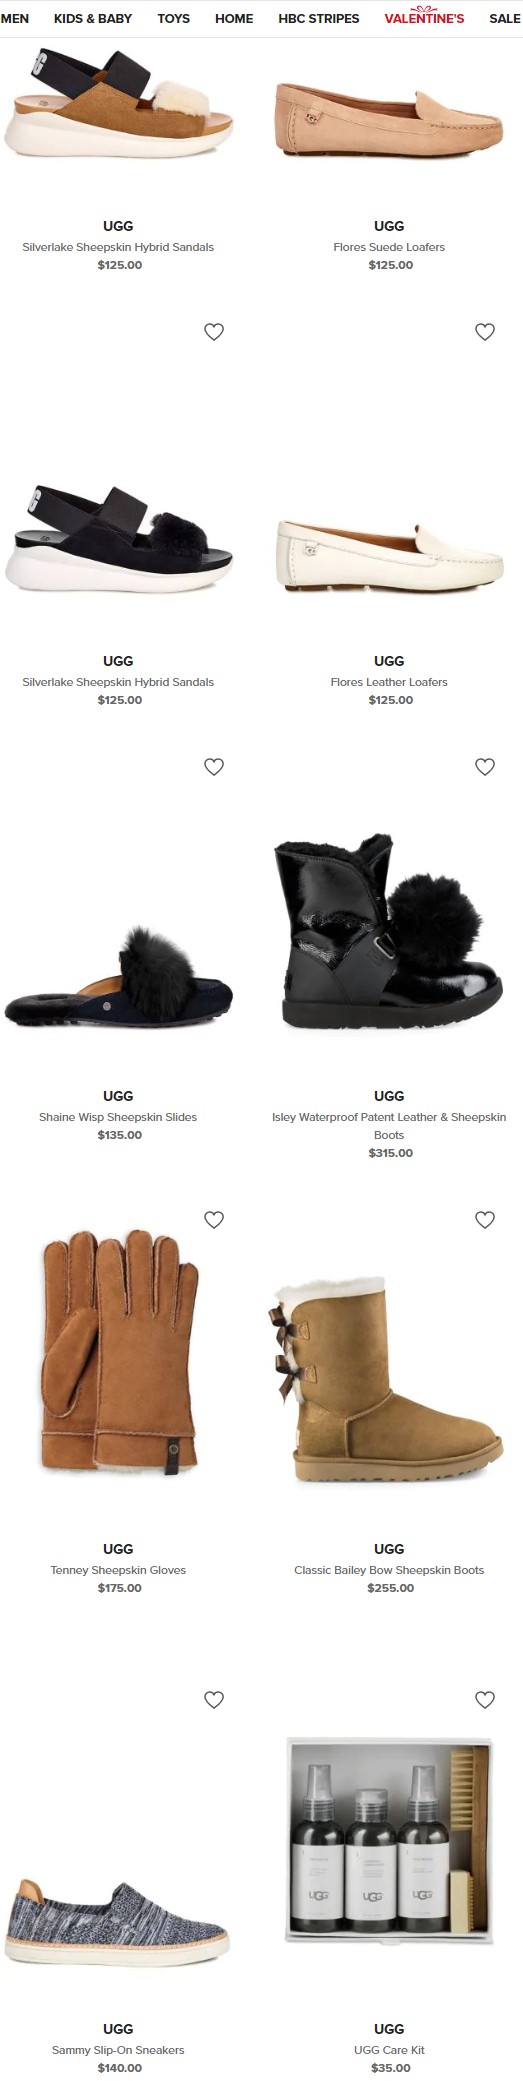The height and width of the screenshot is (2081, 523).
Task: Open the Kids & Baby menu
Action: (93, 18)
